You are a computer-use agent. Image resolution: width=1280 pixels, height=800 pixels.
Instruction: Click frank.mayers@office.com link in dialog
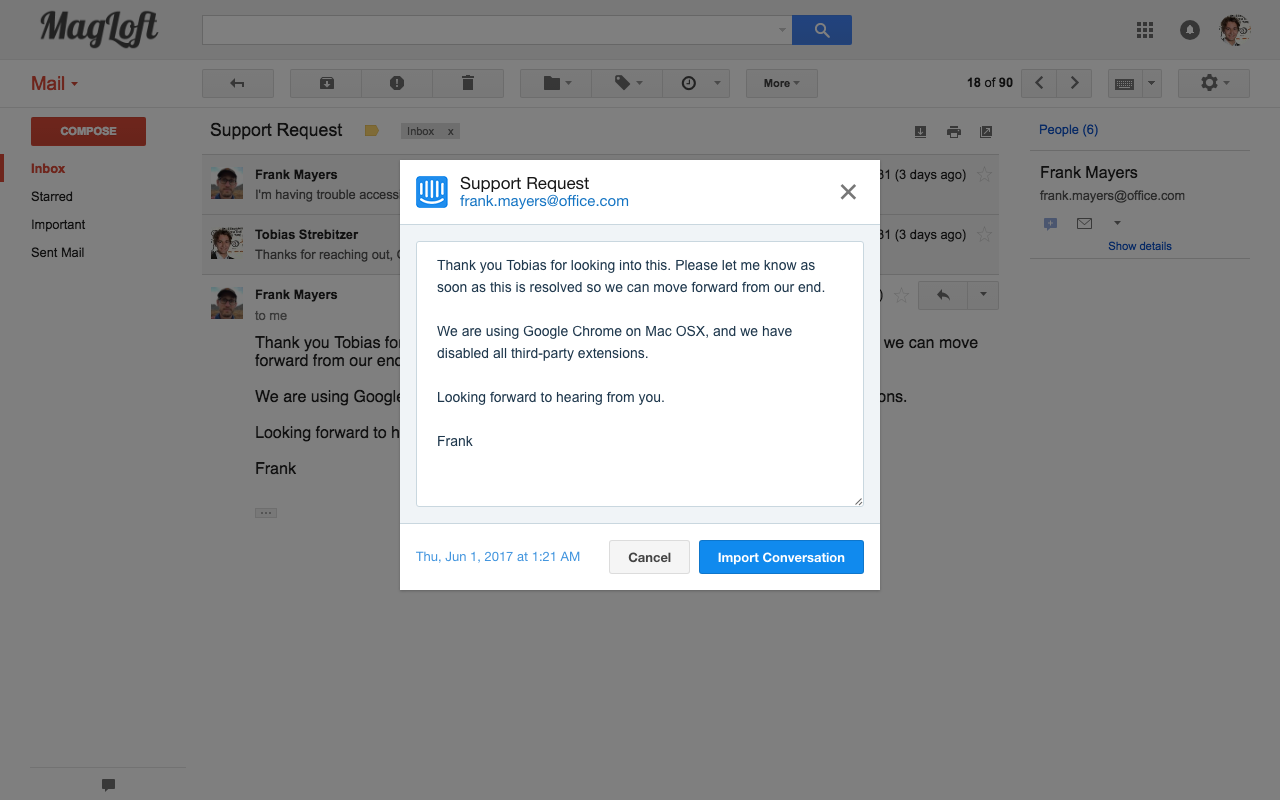click(x=544, y=201)
